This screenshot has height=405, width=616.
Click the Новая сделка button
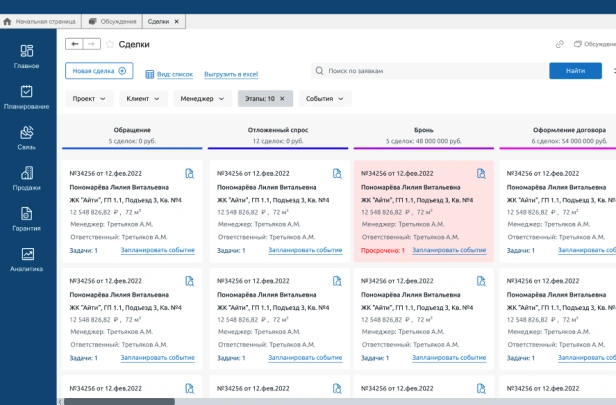(98, 71)
